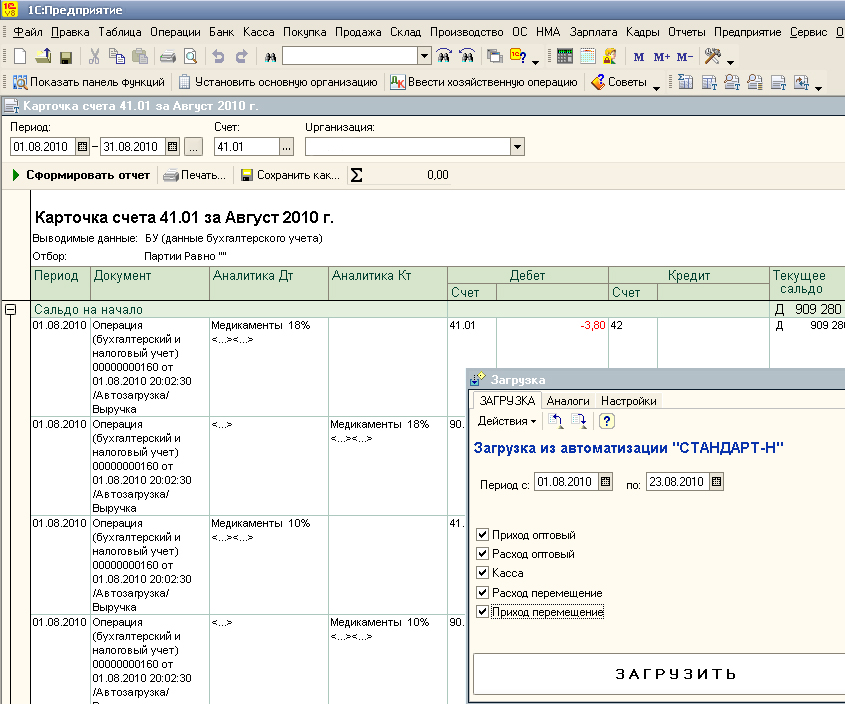This screenshot has width=845, height=704.
Task: Click Ввести хозяйственную операцию
Action: coord(484,82)
